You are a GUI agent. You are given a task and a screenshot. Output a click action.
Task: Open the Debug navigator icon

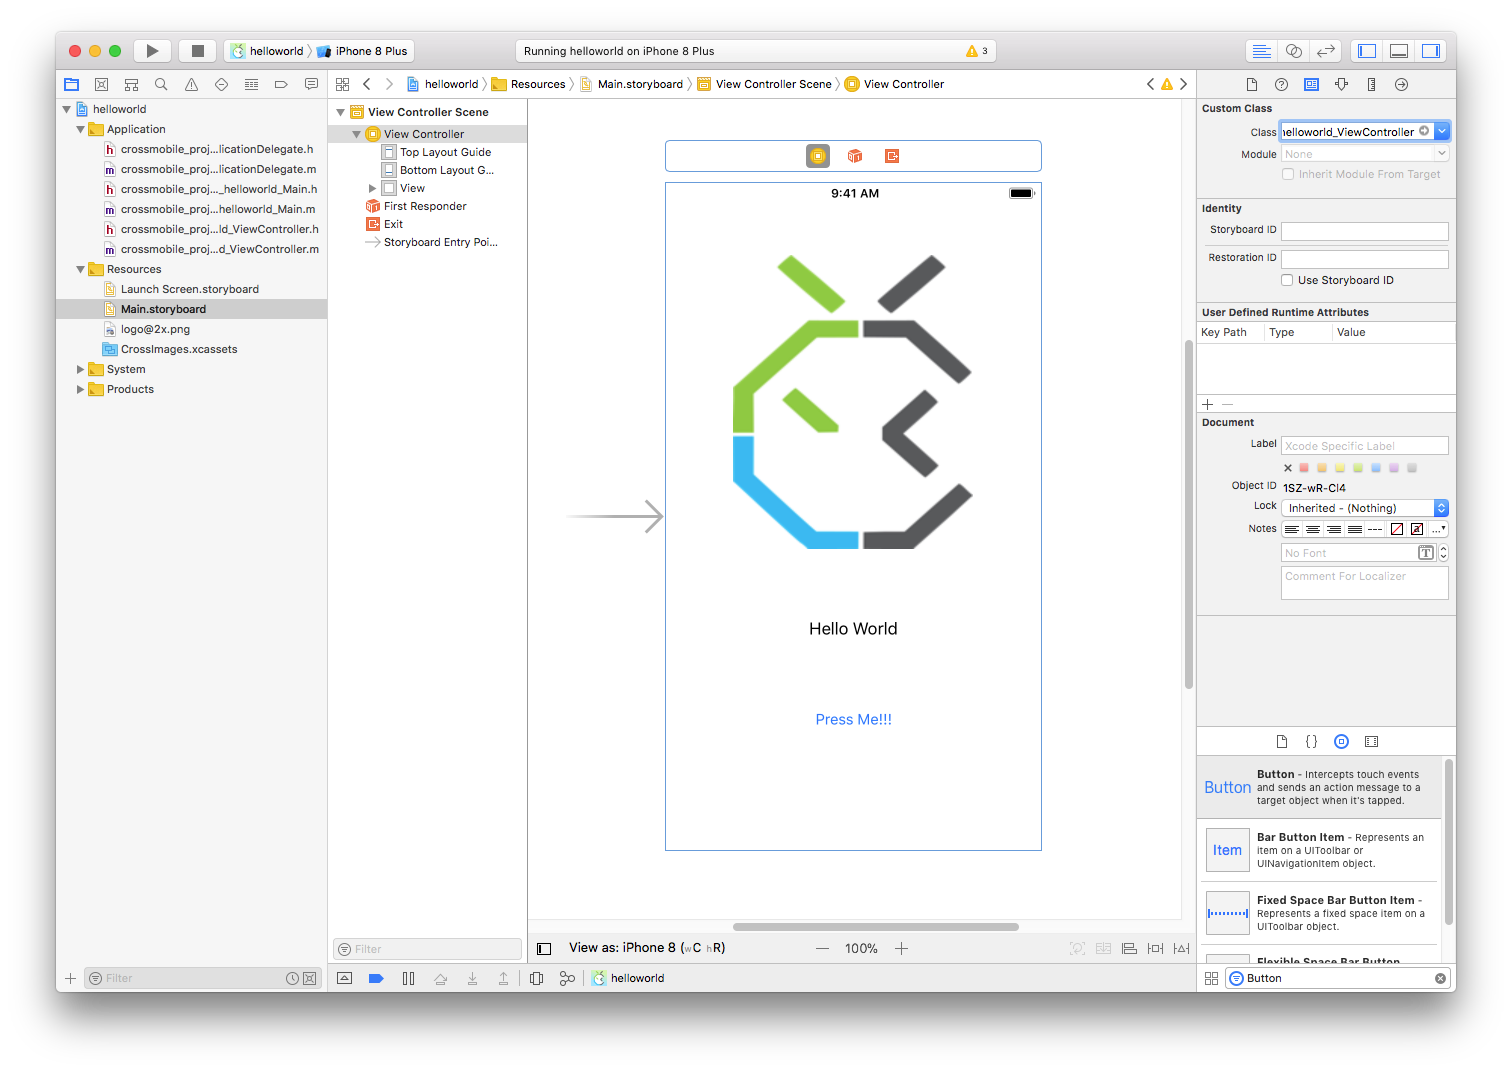click(x=251, y=85)
